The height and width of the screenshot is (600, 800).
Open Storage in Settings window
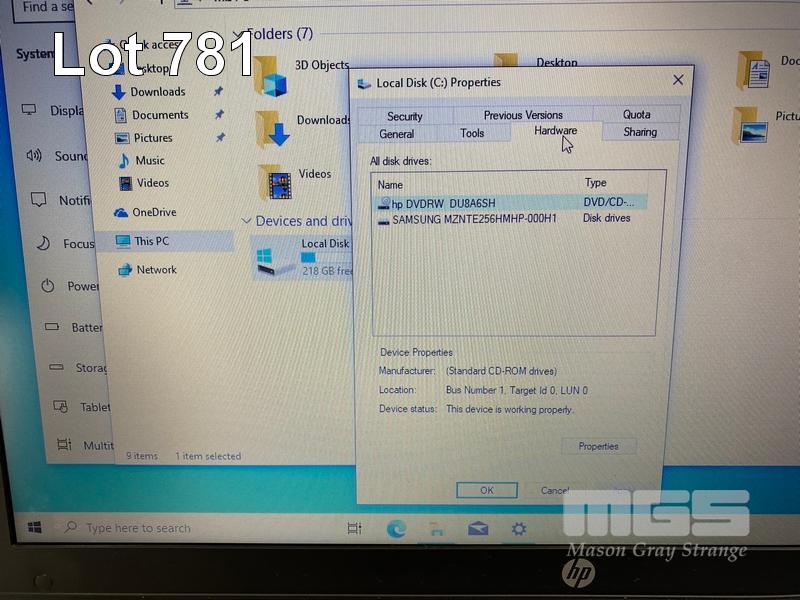tap(77, 367)
